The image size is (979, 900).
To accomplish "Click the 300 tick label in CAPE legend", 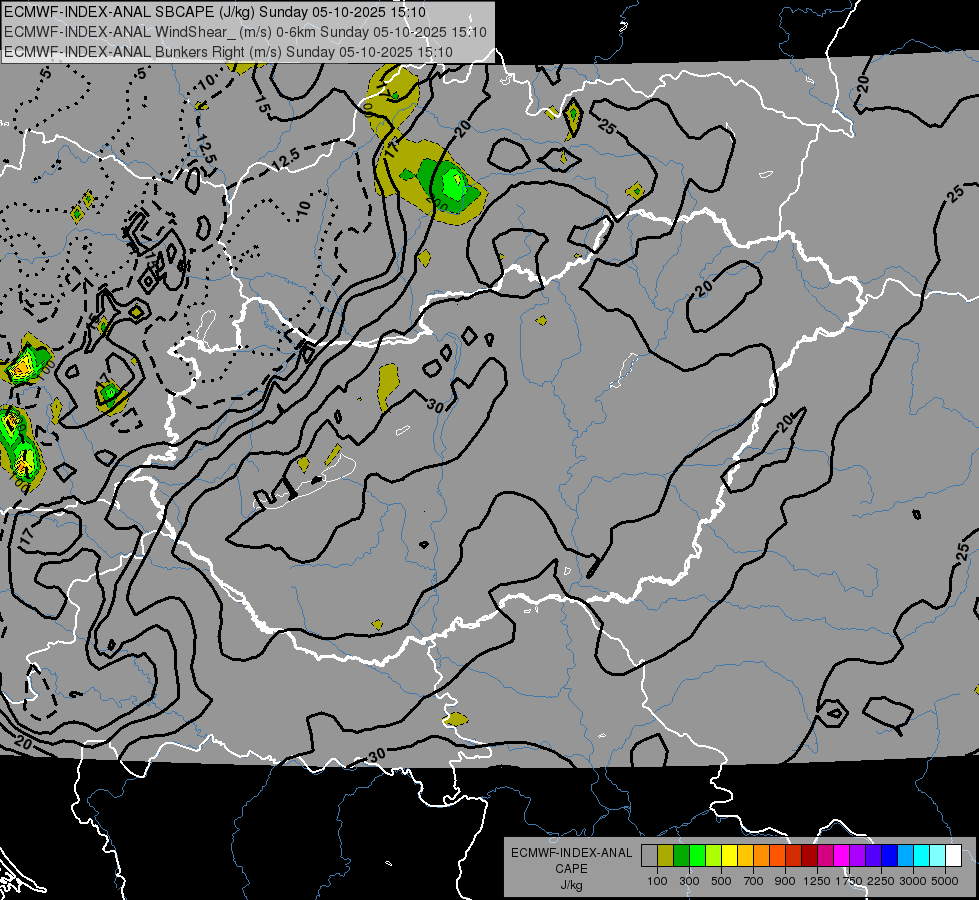I will [x=689, y=881].
